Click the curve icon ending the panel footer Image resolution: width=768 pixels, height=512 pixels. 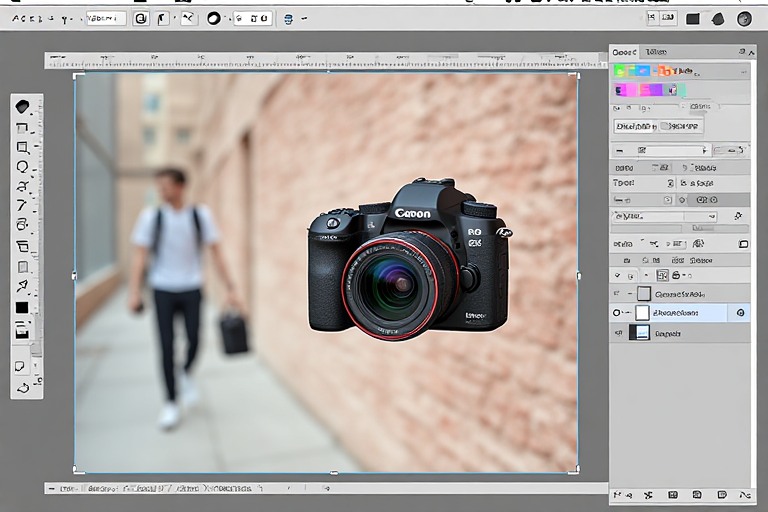(x=744, y=495)
